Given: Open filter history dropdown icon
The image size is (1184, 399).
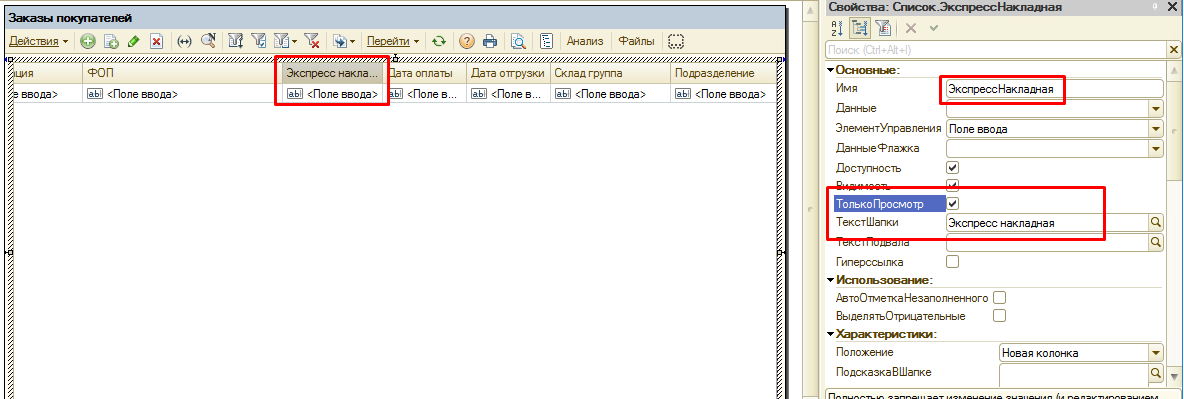Looking at the screenshot, I should 285,41.
